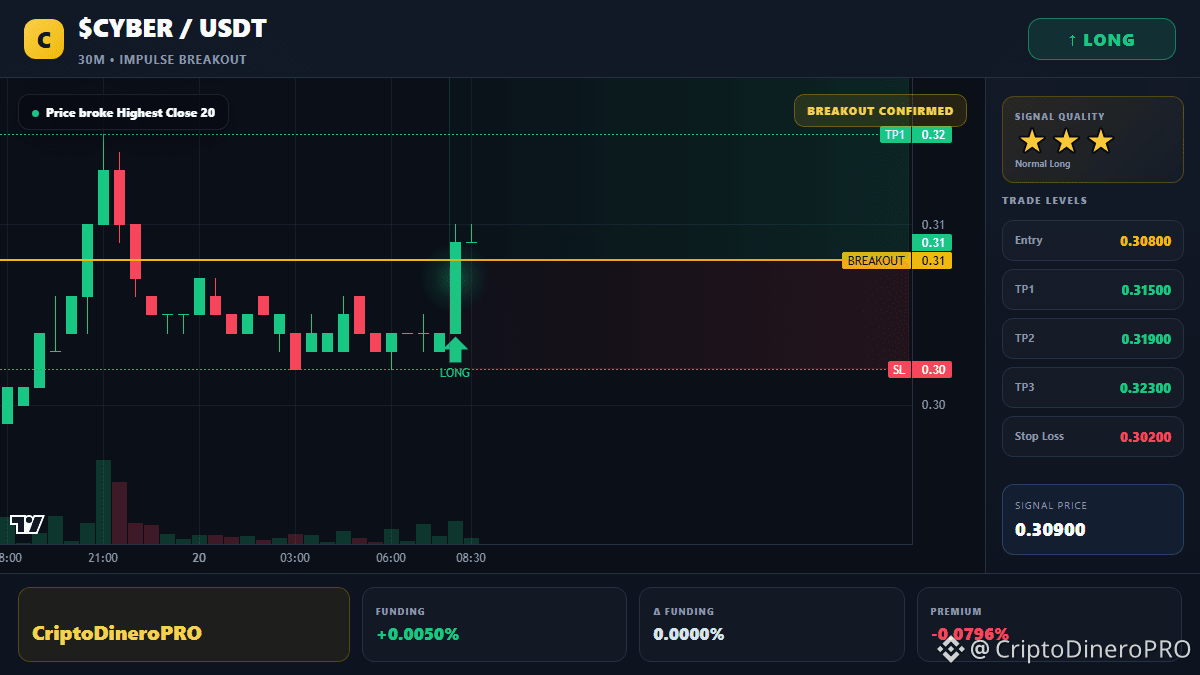Screen dimensions: 1200x675
Task: Click the green 0.31 current price tag
Action: pyautogui.click(x=932, y=243)
